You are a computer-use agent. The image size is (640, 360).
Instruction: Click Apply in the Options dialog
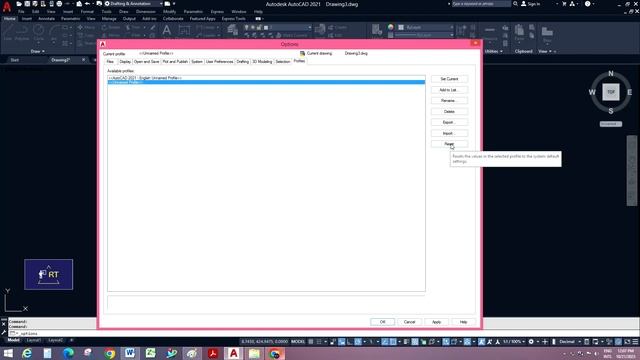436,322
